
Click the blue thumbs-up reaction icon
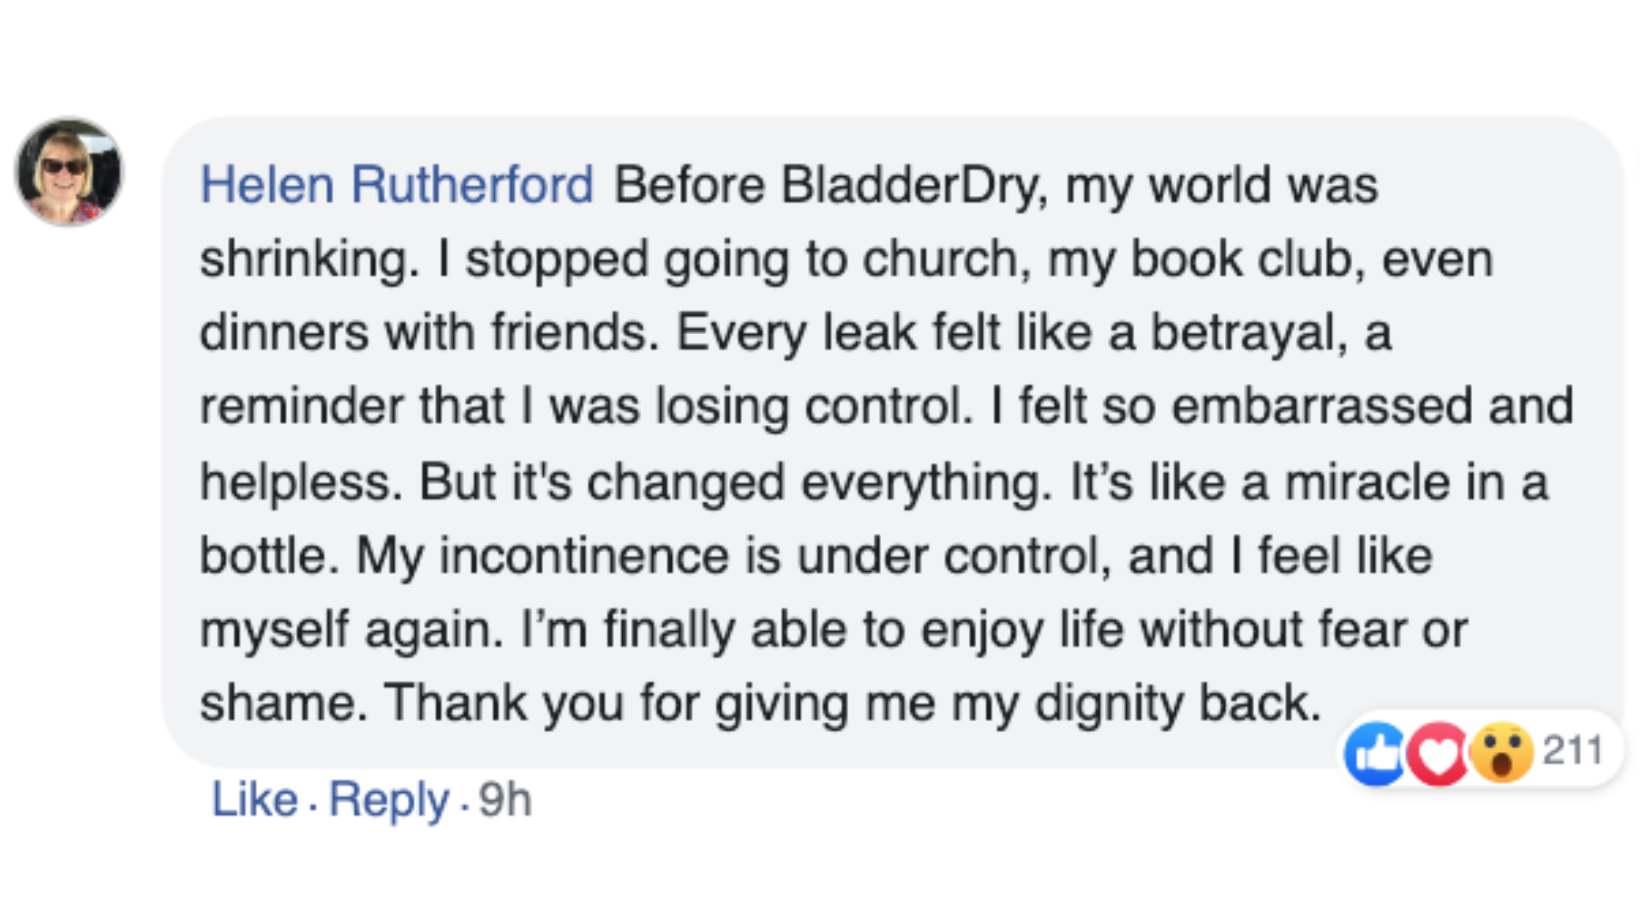coord(1376,753)
